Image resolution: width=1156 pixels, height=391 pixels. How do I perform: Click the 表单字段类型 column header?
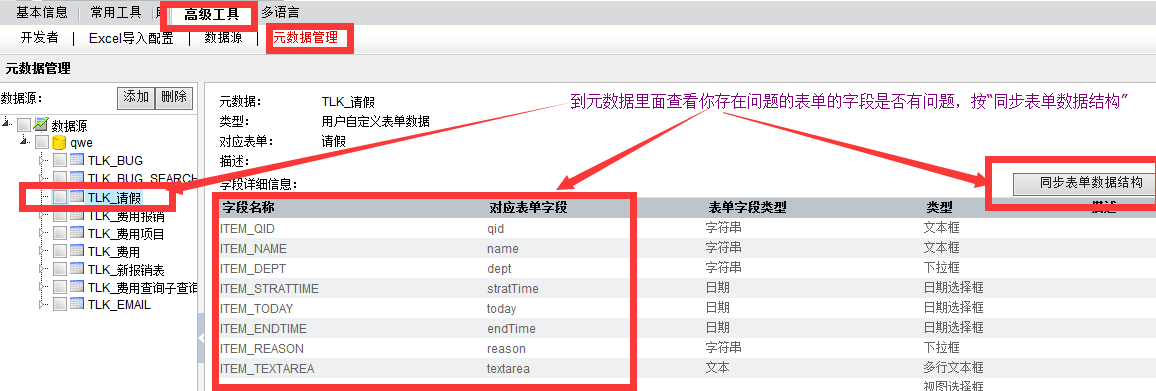click(748, 208)
